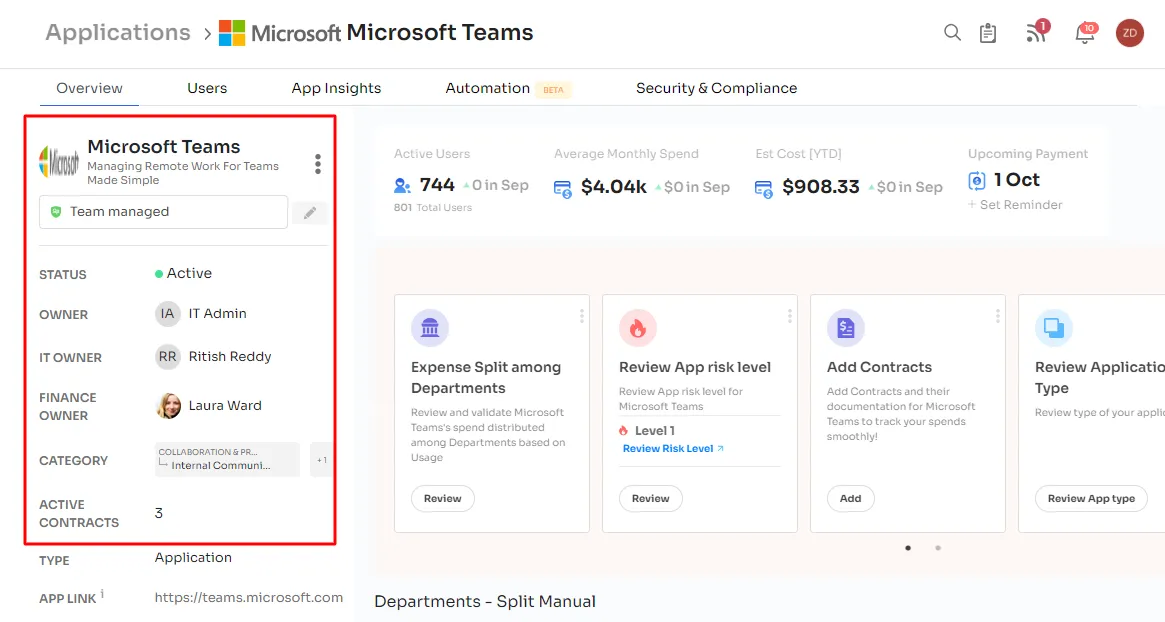Screen dimensions: 1165x622
Task: Open the Automation beta tab
Action: point(508,88)
